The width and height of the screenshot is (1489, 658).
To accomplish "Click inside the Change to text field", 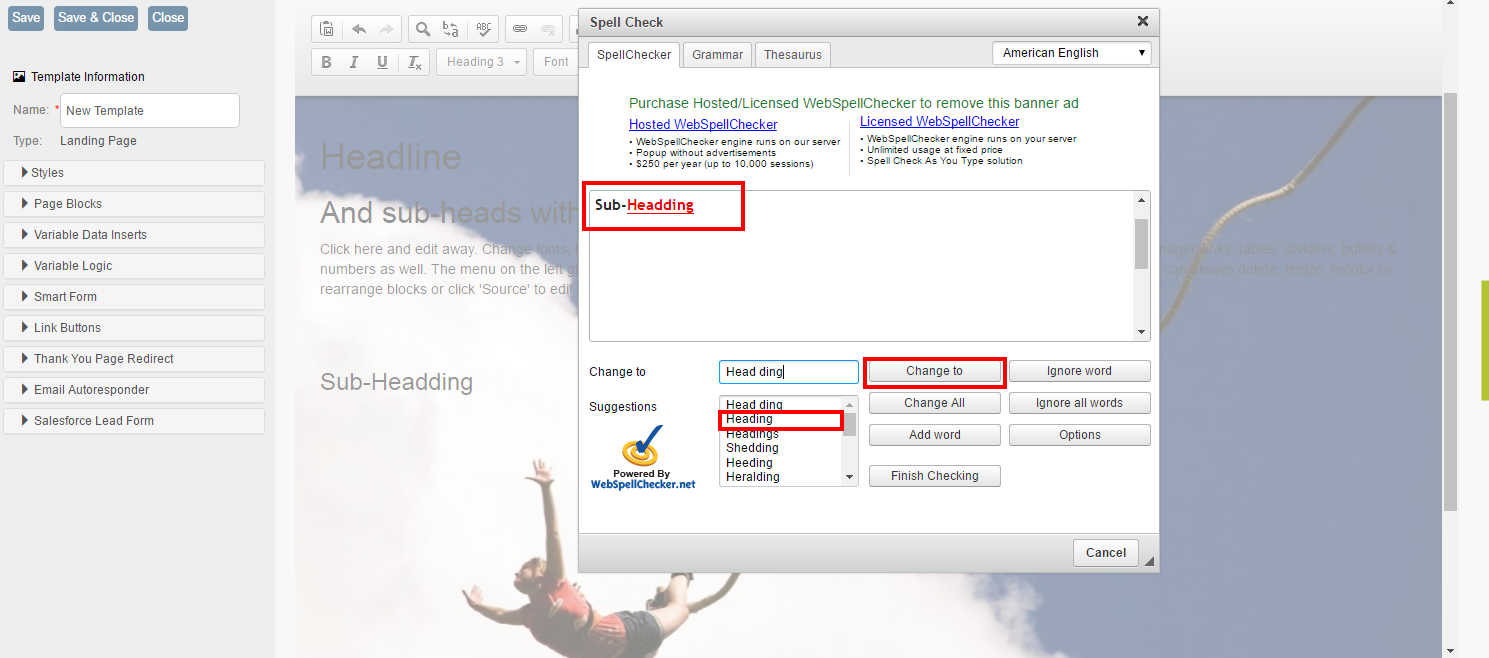I will [788, 372].
